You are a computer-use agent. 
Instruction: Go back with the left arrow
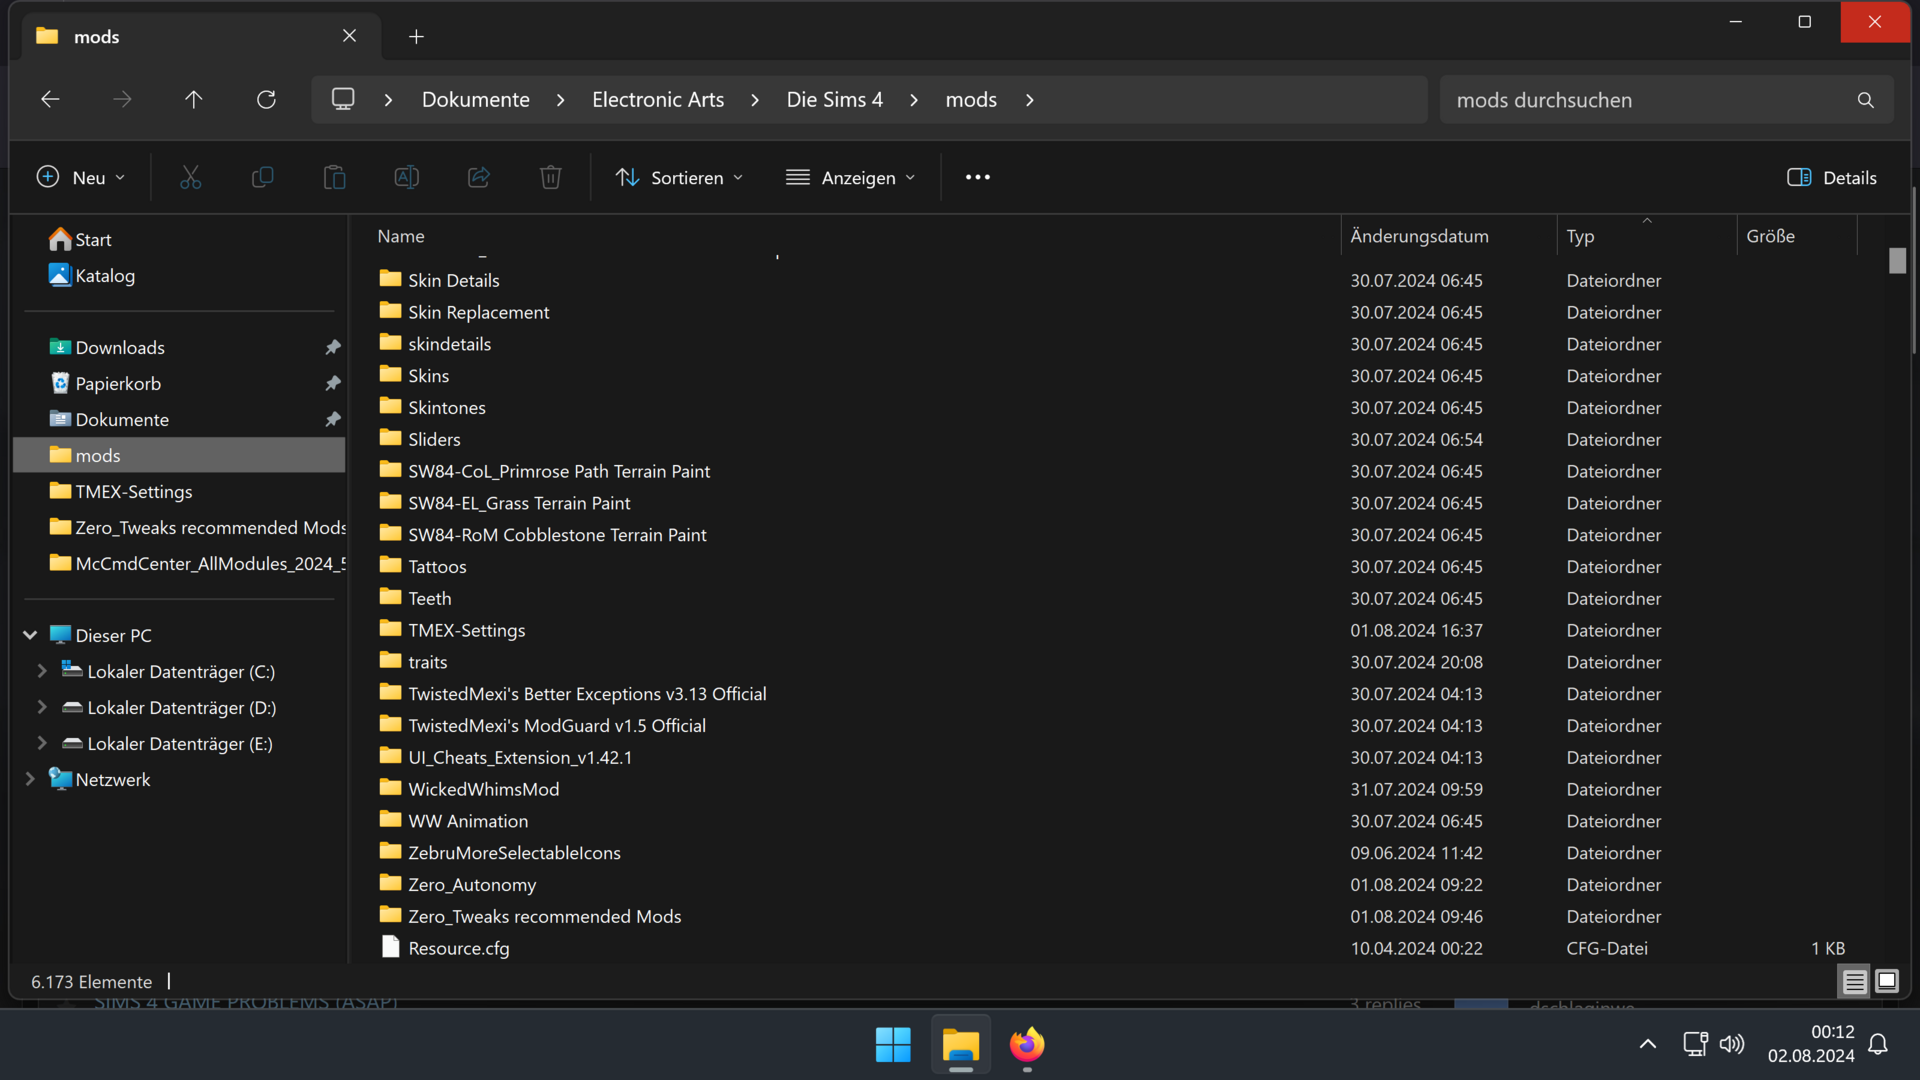(50, 100)
